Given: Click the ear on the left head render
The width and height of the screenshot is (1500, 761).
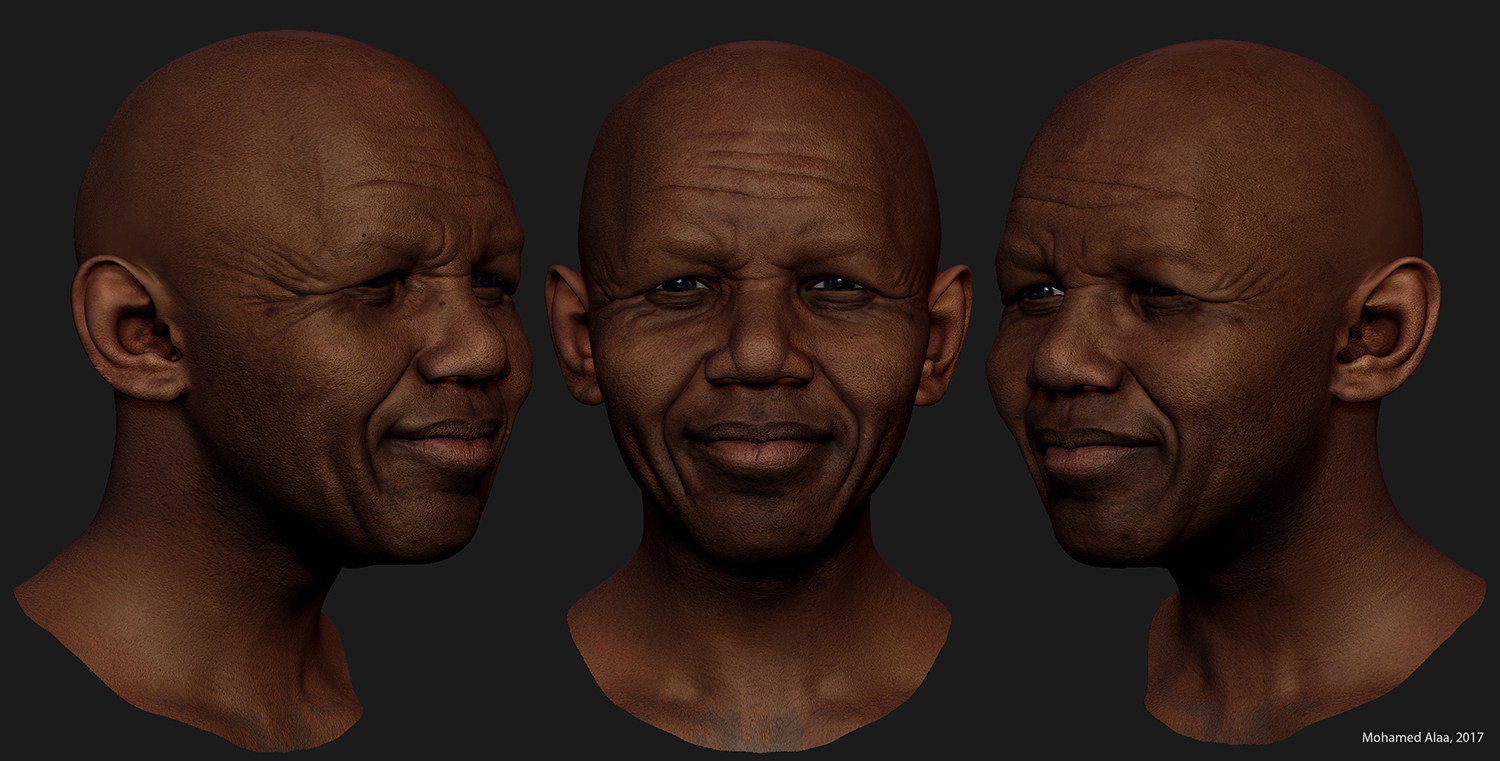Looking at the screenshot, I should (x=128, y=328).
